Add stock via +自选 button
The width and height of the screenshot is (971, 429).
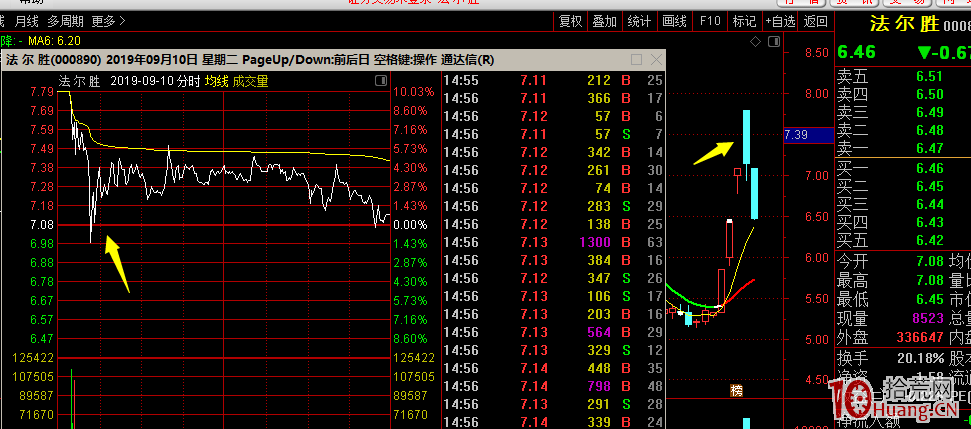(780, 21)
